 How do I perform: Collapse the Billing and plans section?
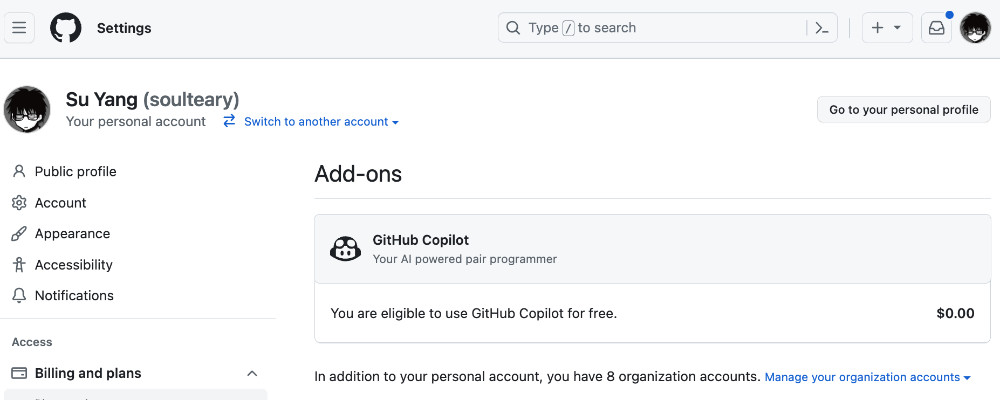pyautogui.click(x=252, y=373)
